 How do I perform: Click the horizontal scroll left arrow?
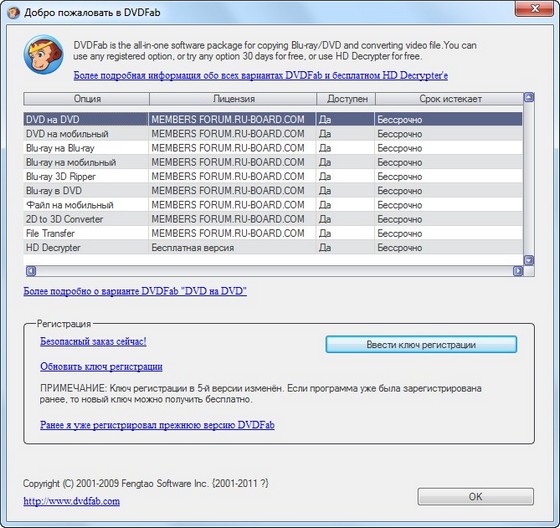point(31,271)
